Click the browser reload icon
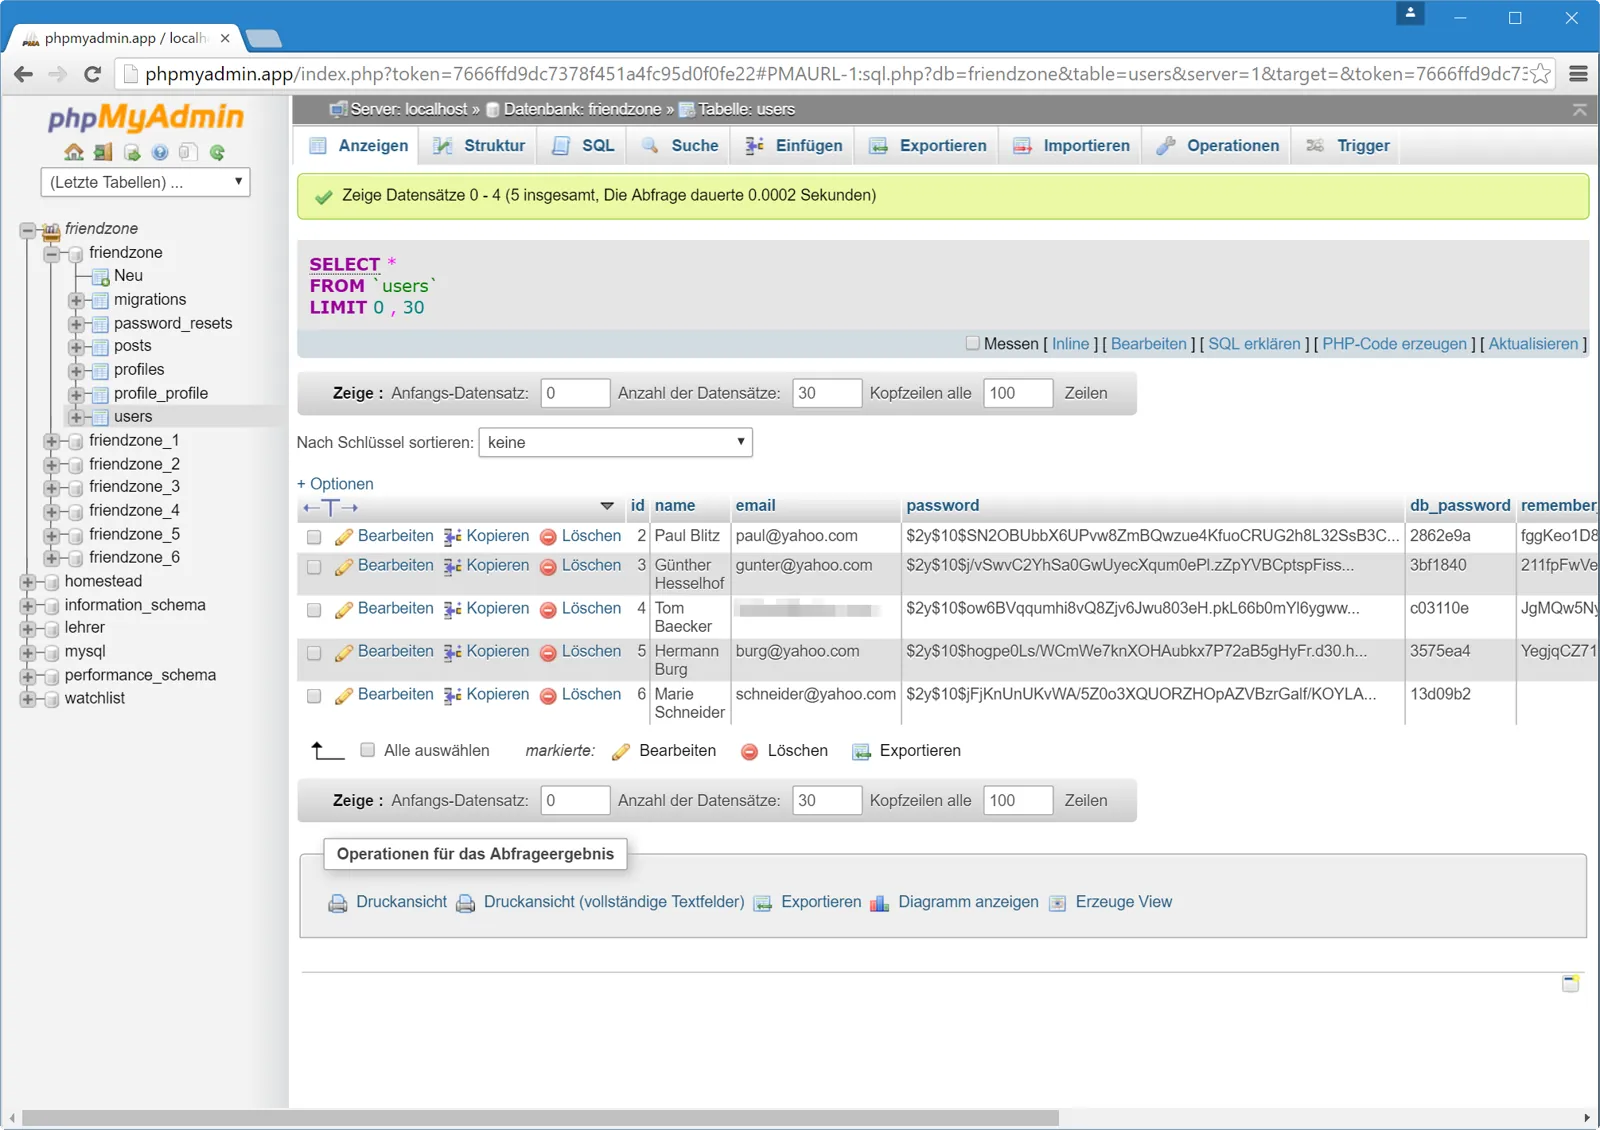1600x1130 pixels. (92, 73)
